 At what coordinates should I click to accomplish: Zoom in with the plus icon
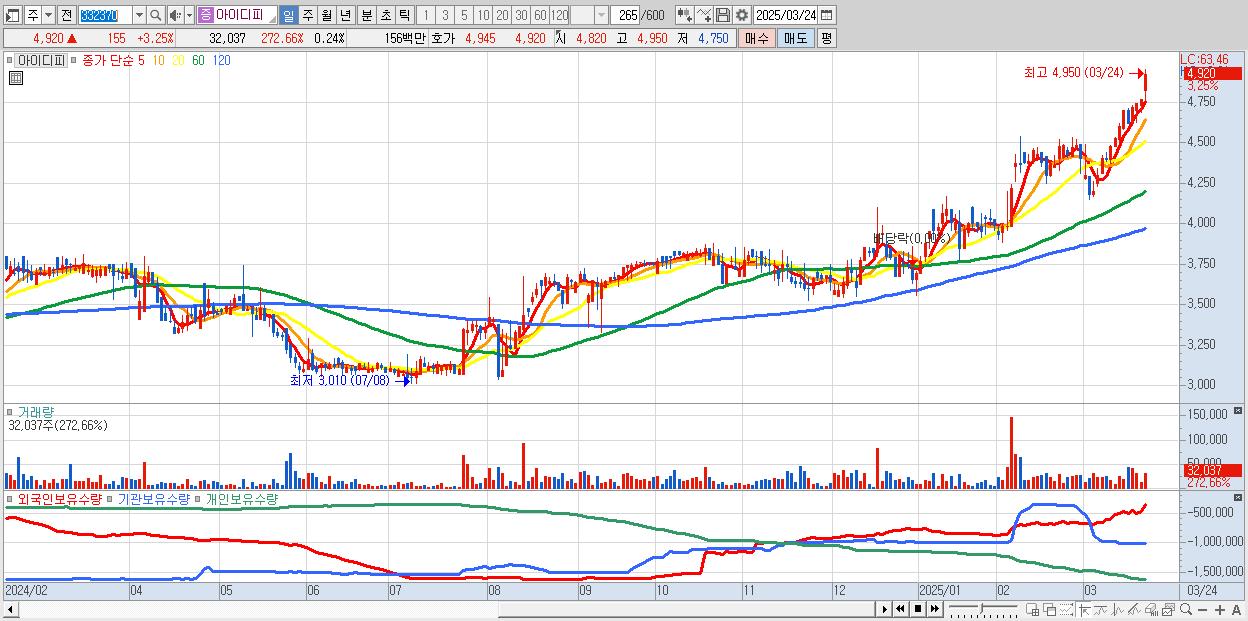click(1220, 610)
